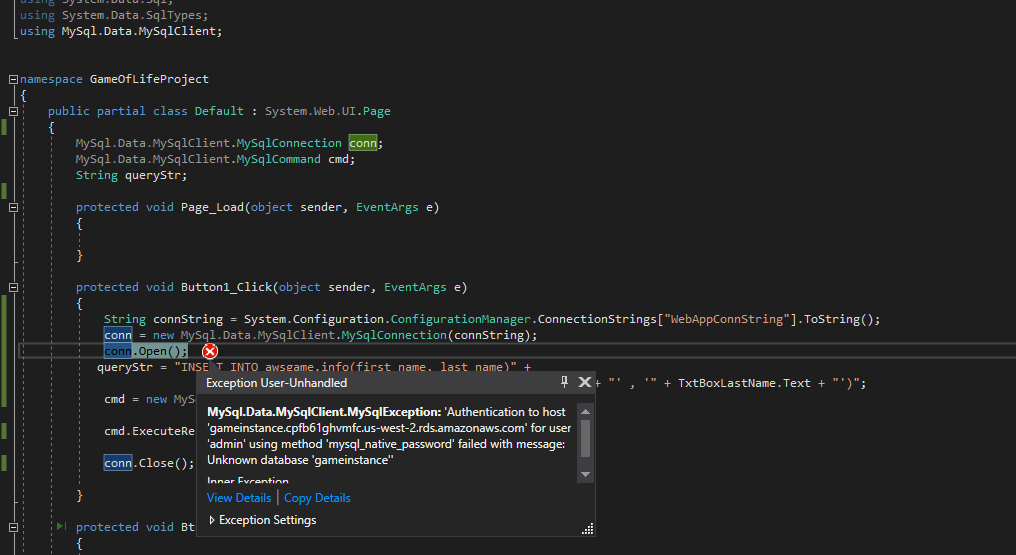Click the conn.Close() line
Image resolution: width=1016 pixels, height=555 pixels.
click(149, 463)
